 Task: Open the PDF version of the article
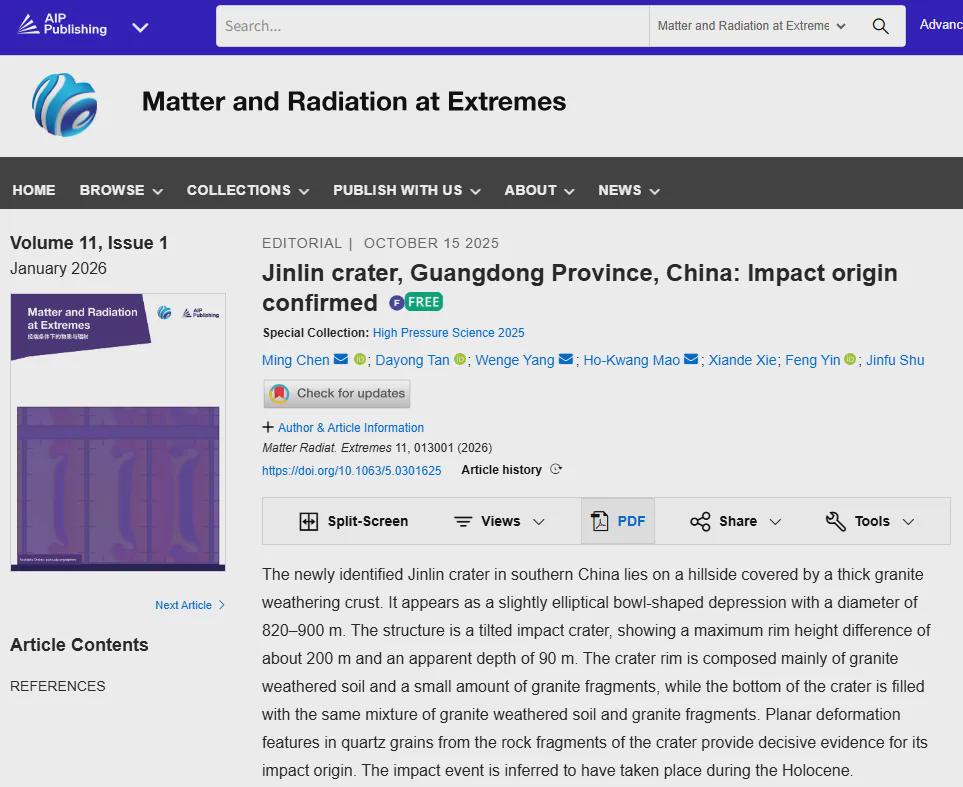[x=618, y=521]
